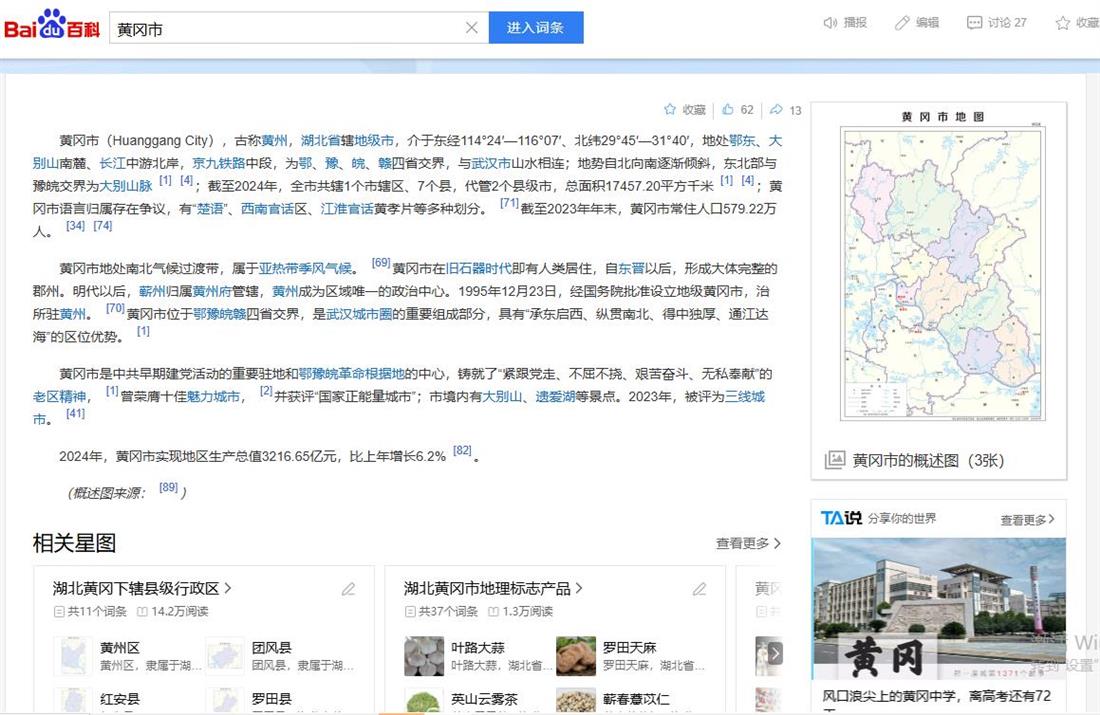1100x715 pixels.
Task: Expand the 湖北黄冈下辖县级行政区 card title
Action: coord(142,588)
